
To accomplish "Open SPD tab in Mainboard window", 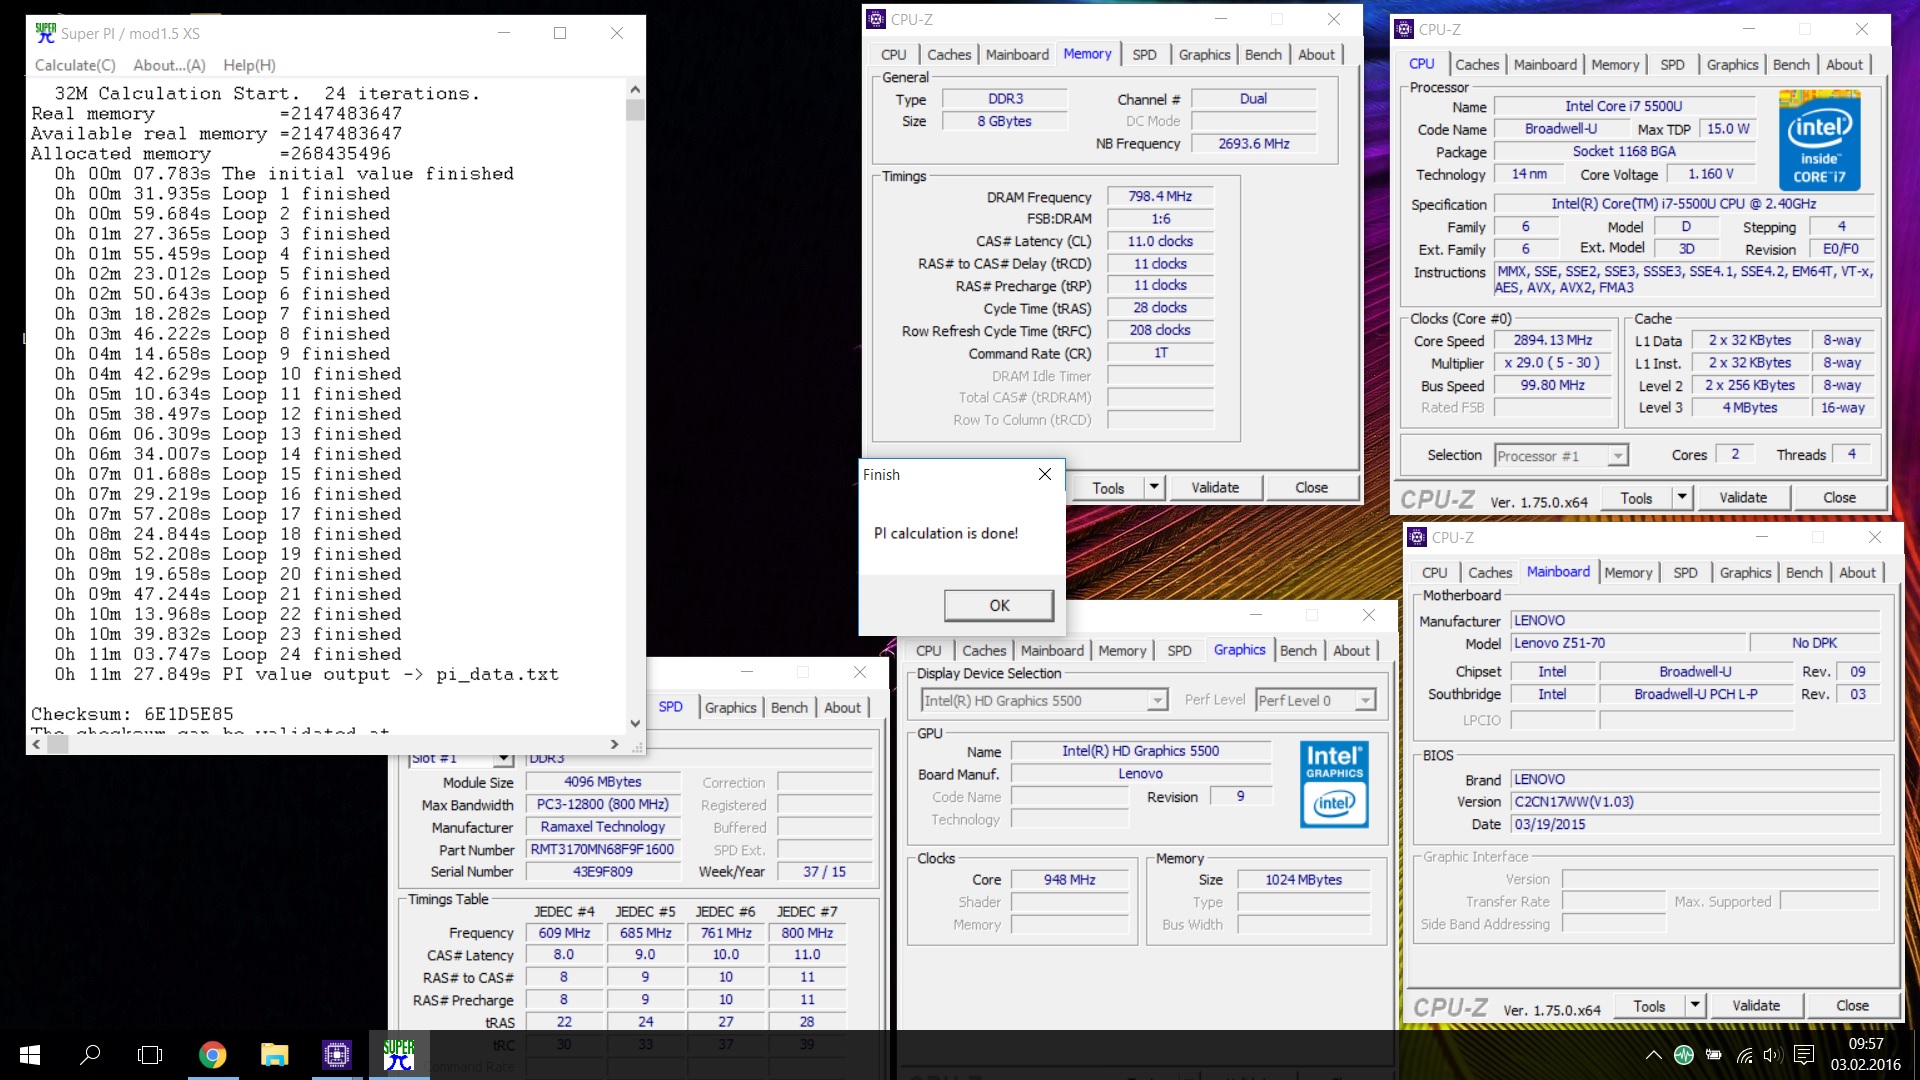I will point(1685,573).
